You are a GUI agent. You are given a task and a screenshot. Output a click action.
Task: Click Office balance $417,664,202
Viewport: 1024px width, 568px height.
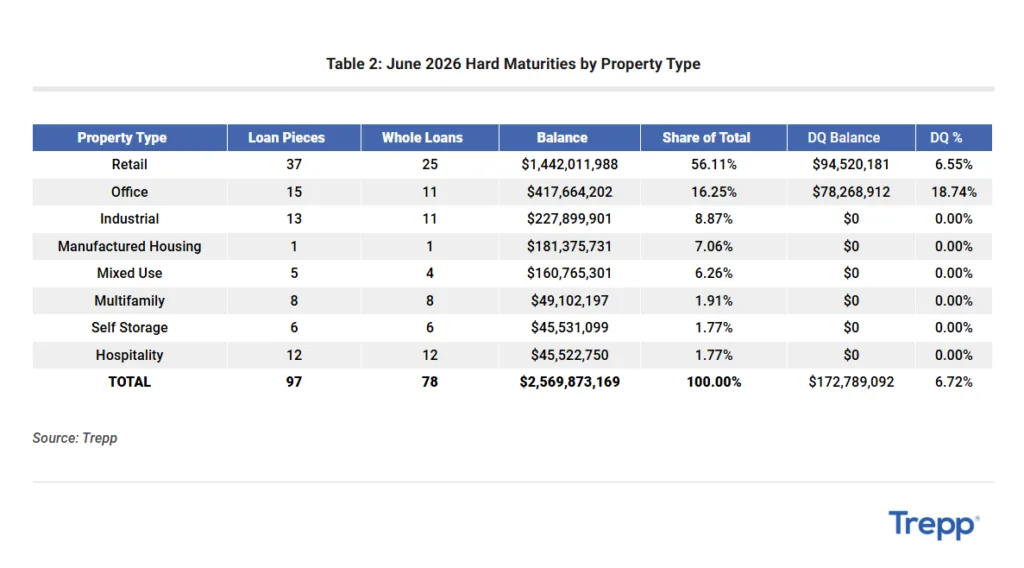[x=569, y=192]
